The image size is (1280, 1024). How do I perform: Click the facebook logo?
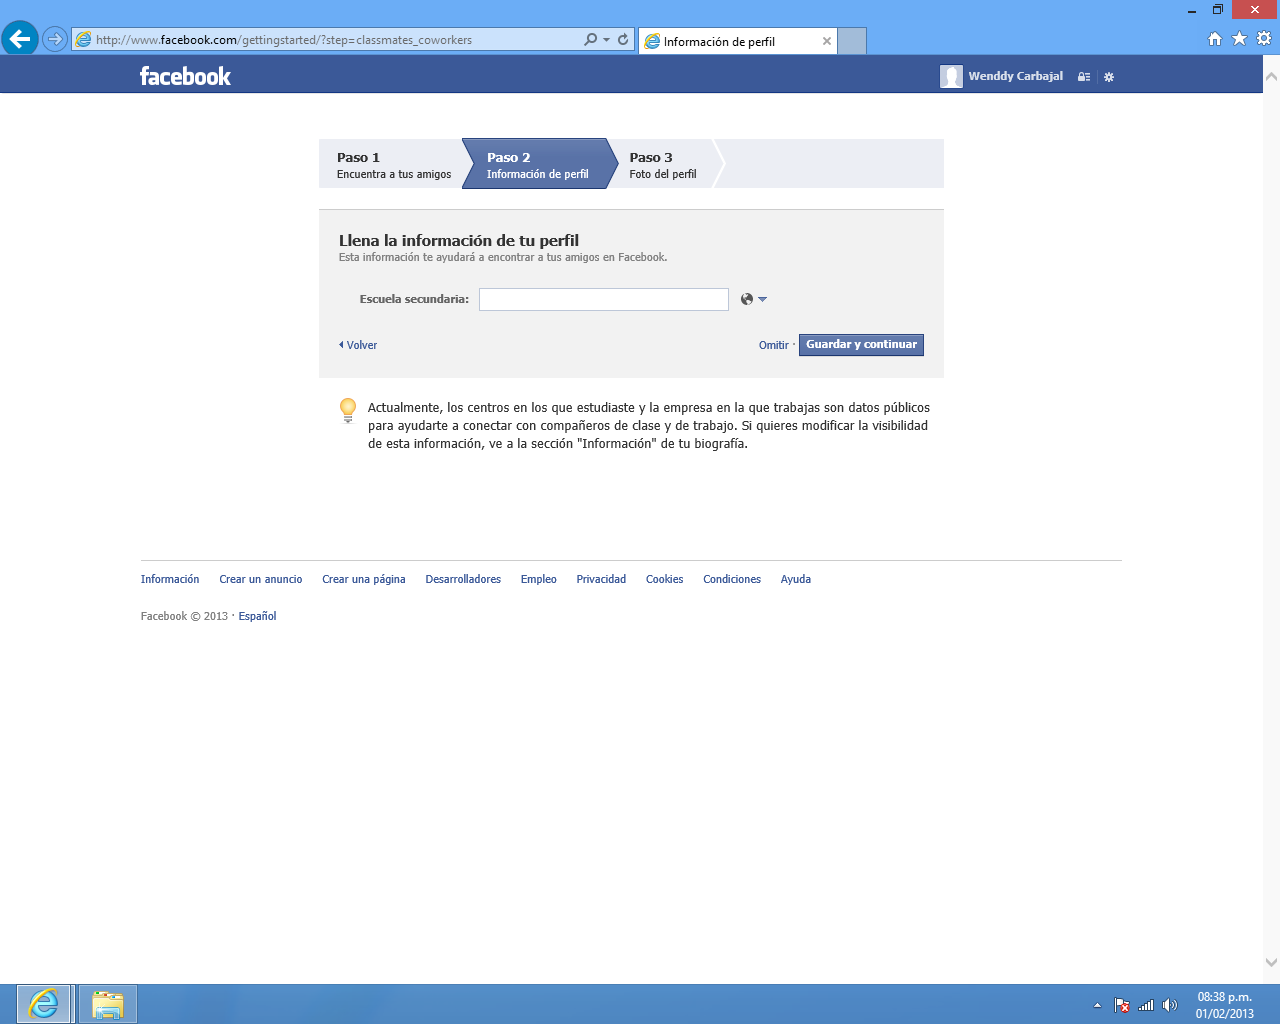[x=185, y=75]
